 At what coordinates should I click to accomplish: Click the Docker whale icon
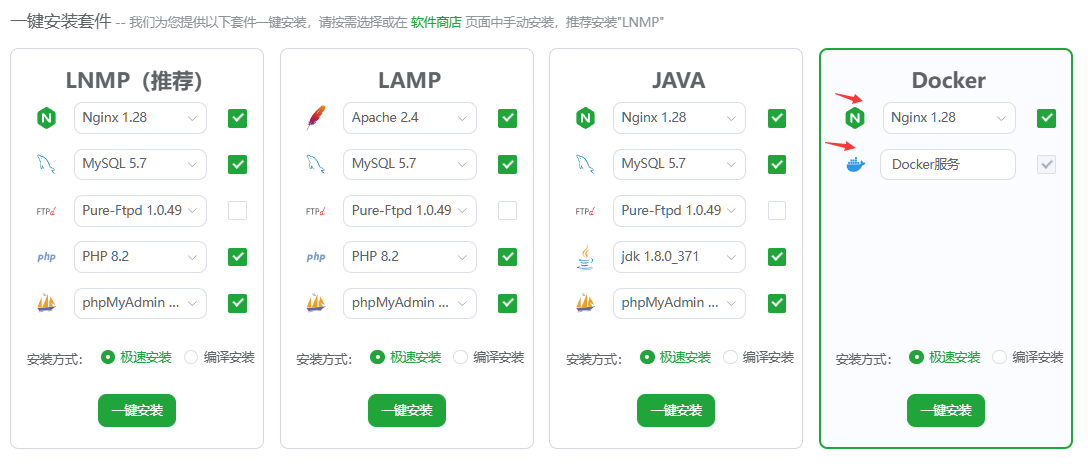click(x=854, y=165)
